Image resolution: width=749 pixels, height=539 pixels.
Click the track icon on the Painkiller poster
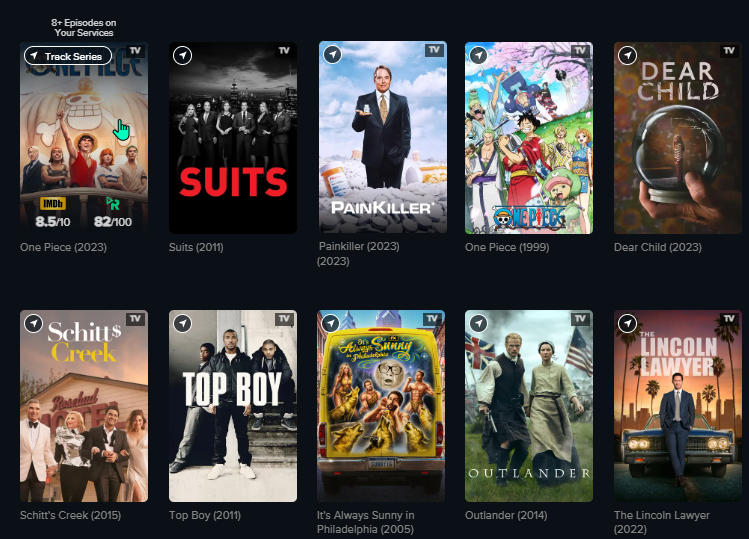[332, 54]
